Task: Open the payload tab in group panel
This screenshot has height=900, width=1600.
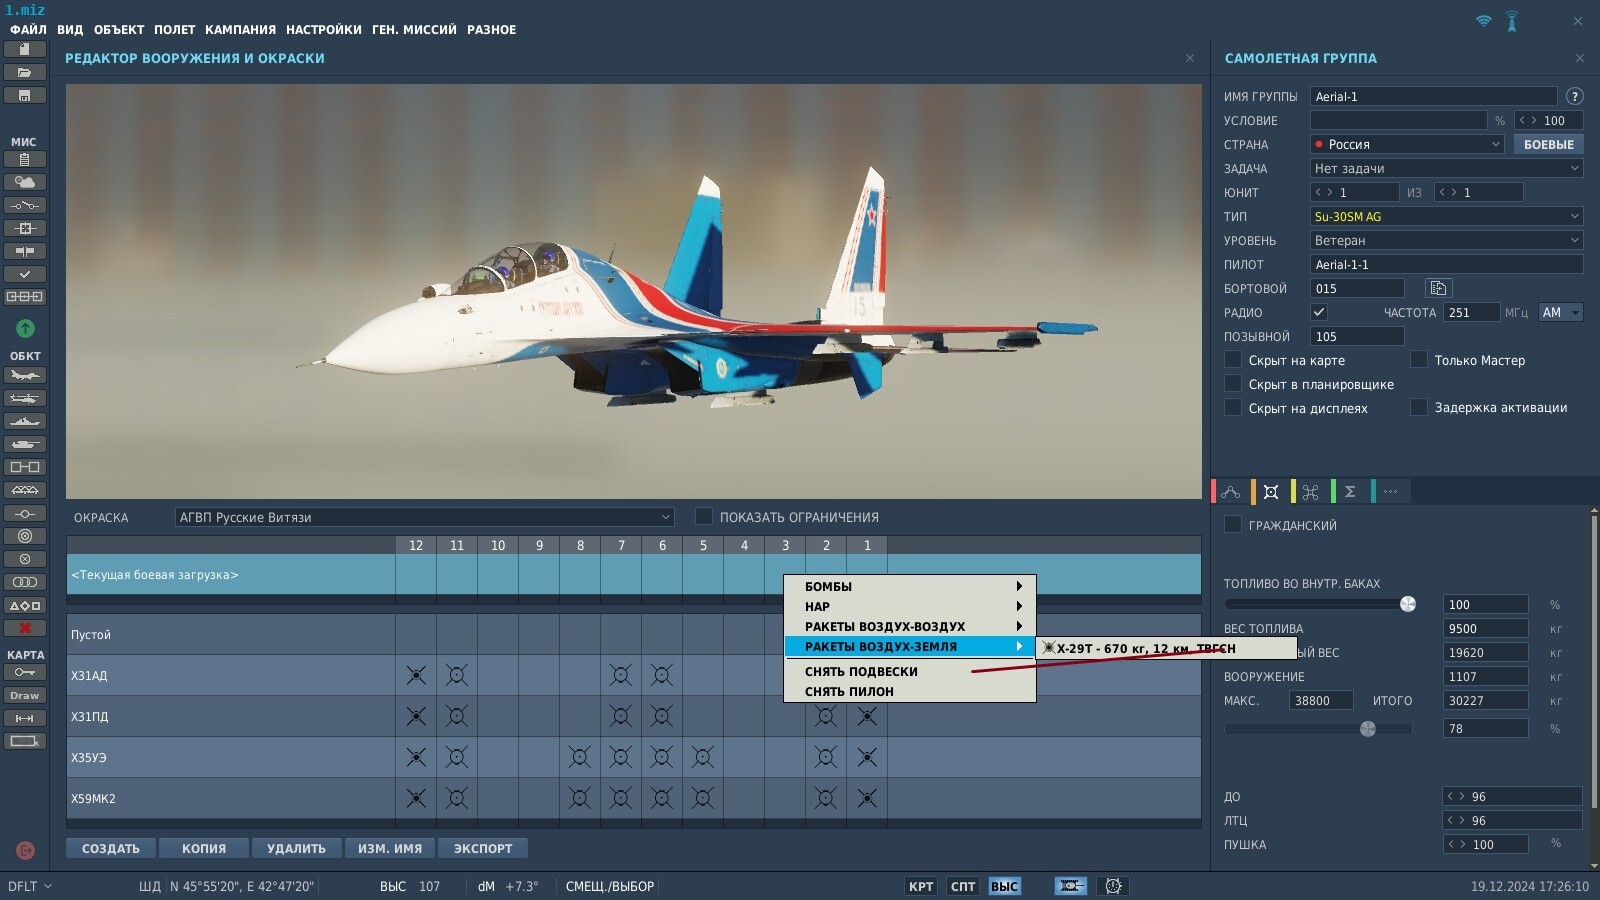Action: click(x=1271, y=492)
